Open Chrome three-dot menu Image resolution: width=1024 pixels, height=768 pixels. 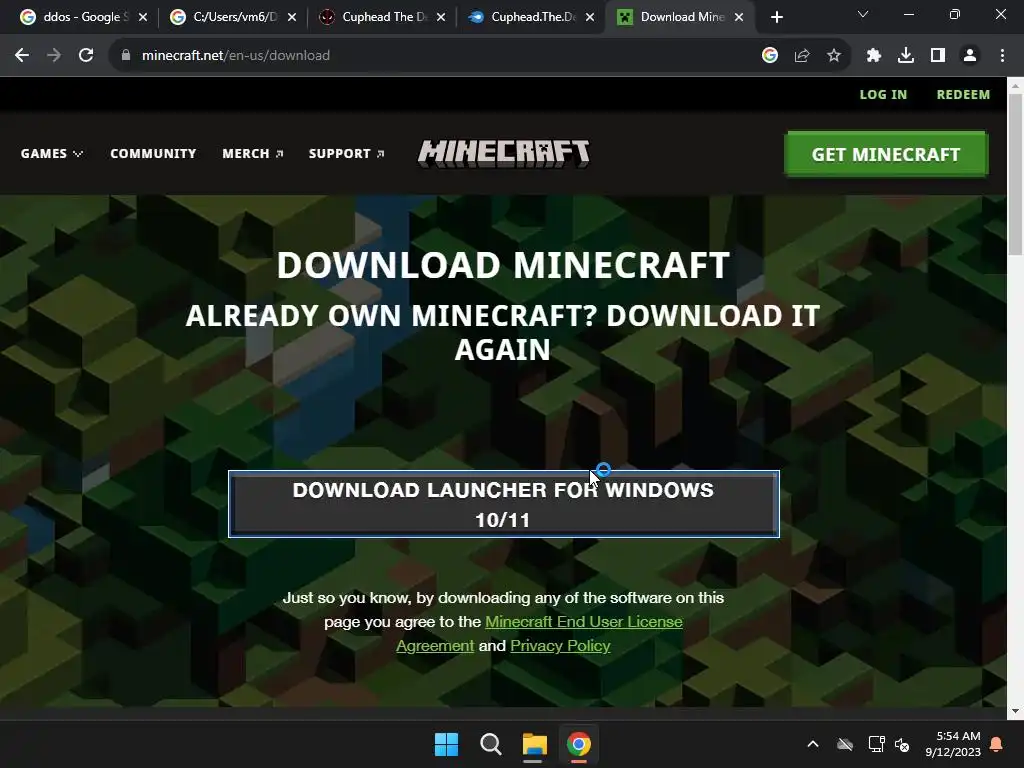(1002, 56)
